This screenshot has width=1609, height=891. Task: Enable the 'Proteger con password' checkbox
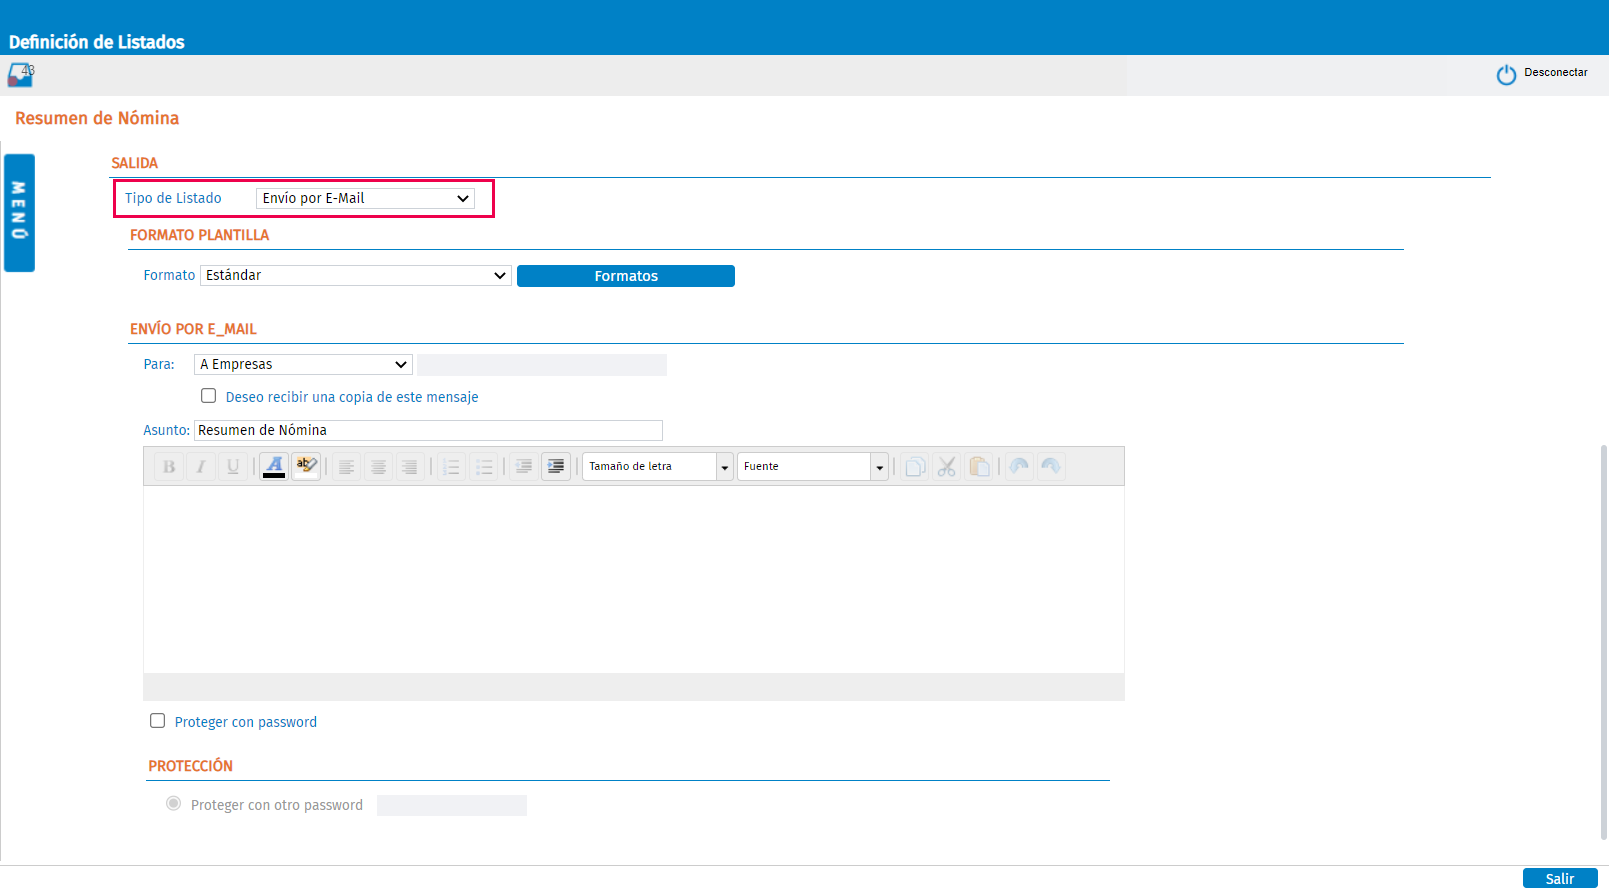157,721
